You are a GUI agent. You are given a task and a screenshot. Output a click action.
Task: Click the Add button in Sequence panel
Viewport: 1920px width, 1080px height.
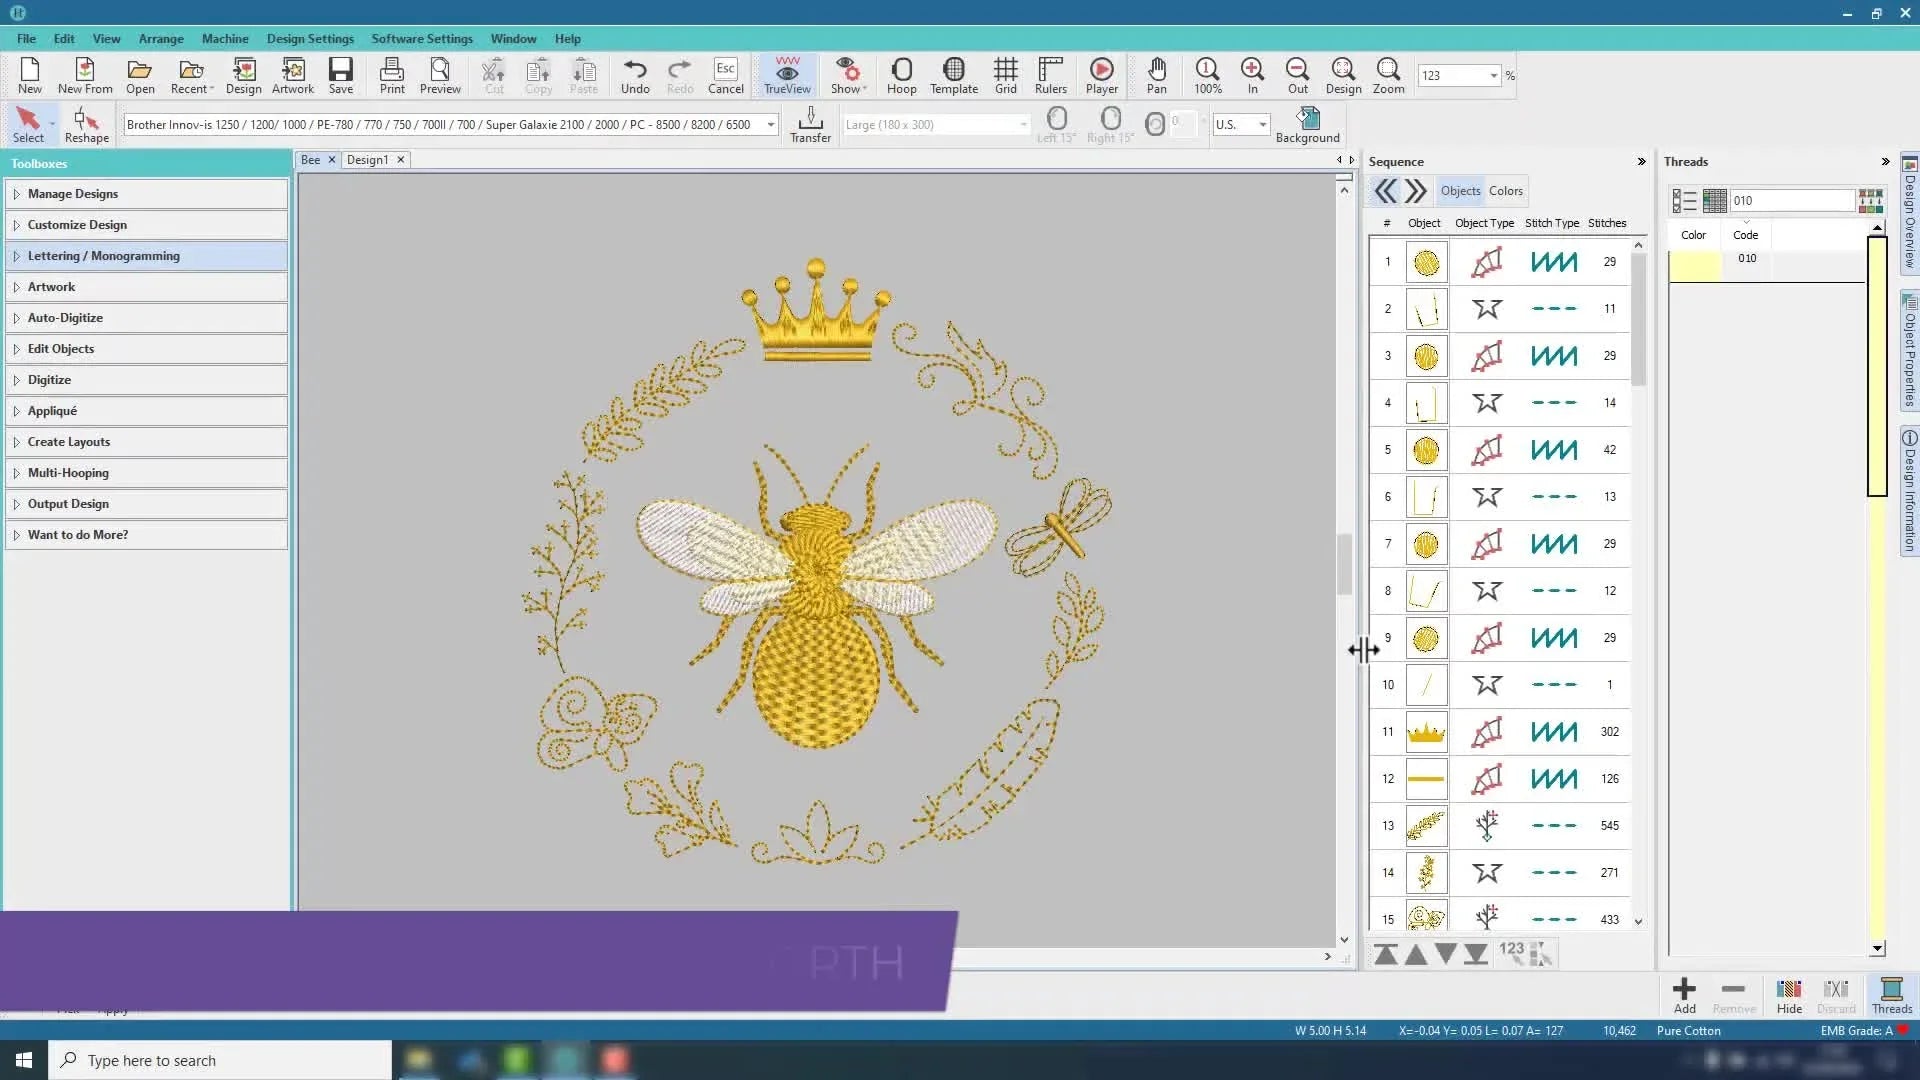point(1683,994)
